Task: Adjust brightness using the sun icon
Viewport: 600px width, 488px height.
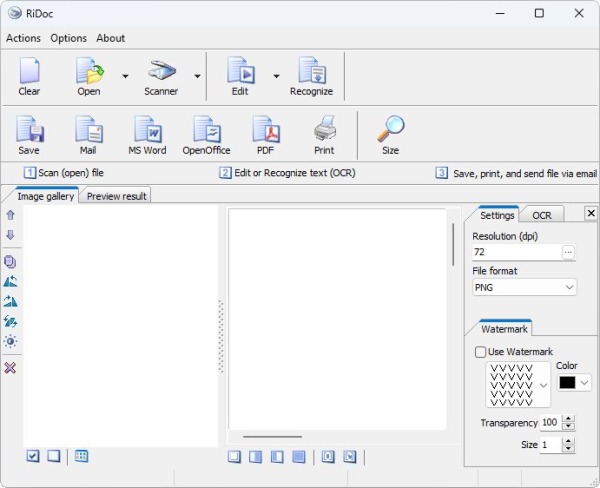Action: tap(10, 341)
